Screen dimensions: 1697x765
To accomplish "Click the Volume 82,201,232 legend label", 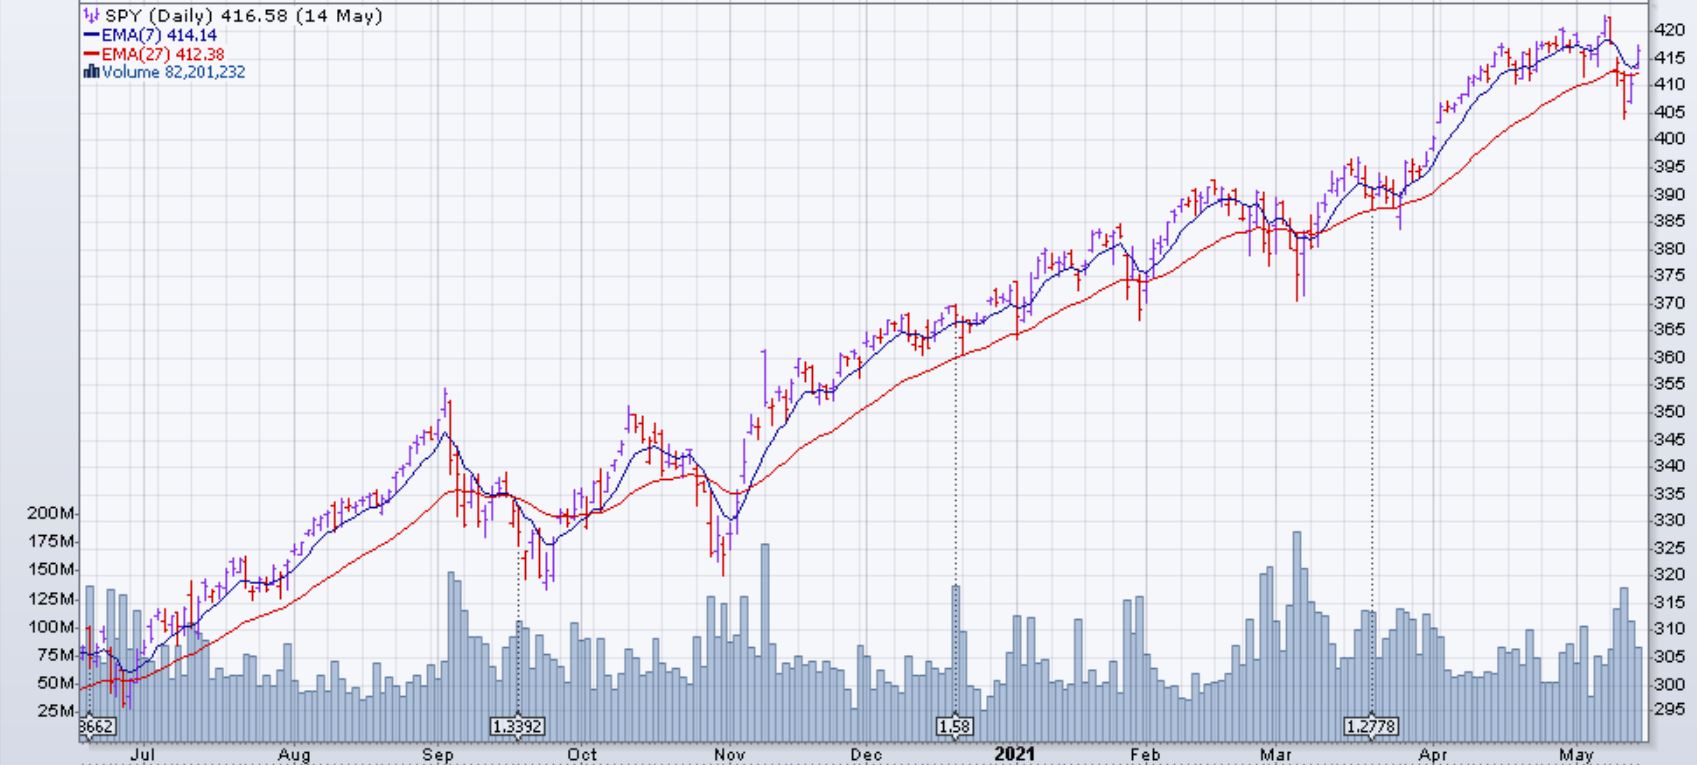I will pos(173,72).
